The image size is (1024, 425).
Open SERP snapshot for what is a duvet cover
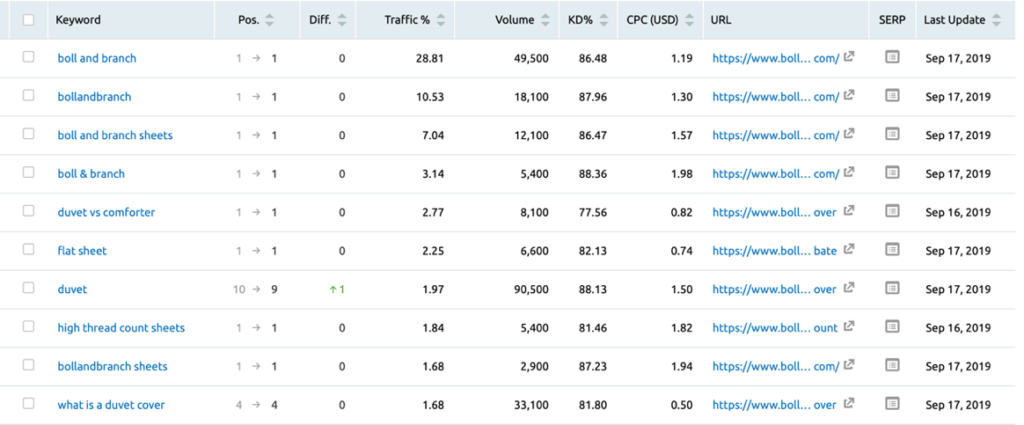[x=892, y=404]
